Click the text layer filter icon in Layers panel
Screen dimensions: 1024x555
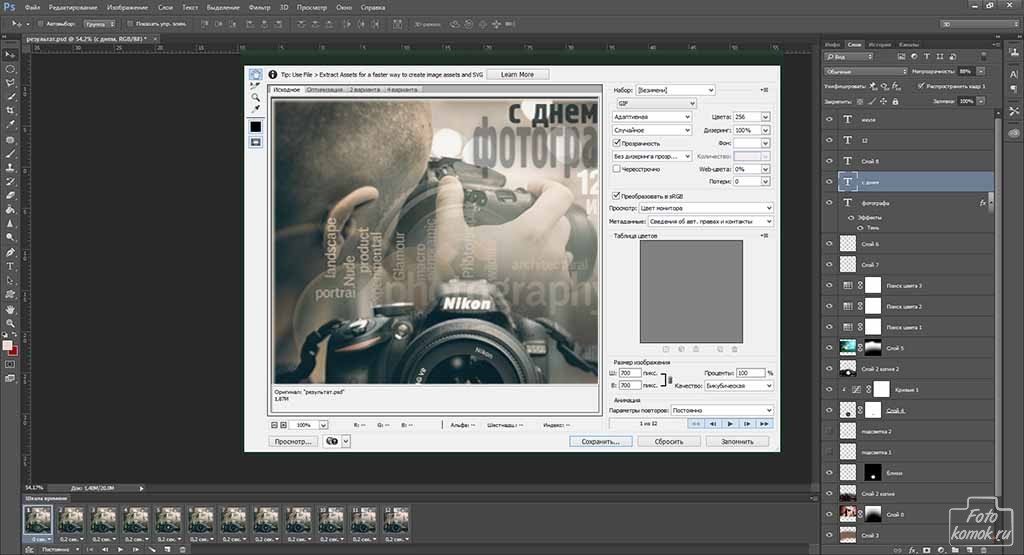(927, 57)
